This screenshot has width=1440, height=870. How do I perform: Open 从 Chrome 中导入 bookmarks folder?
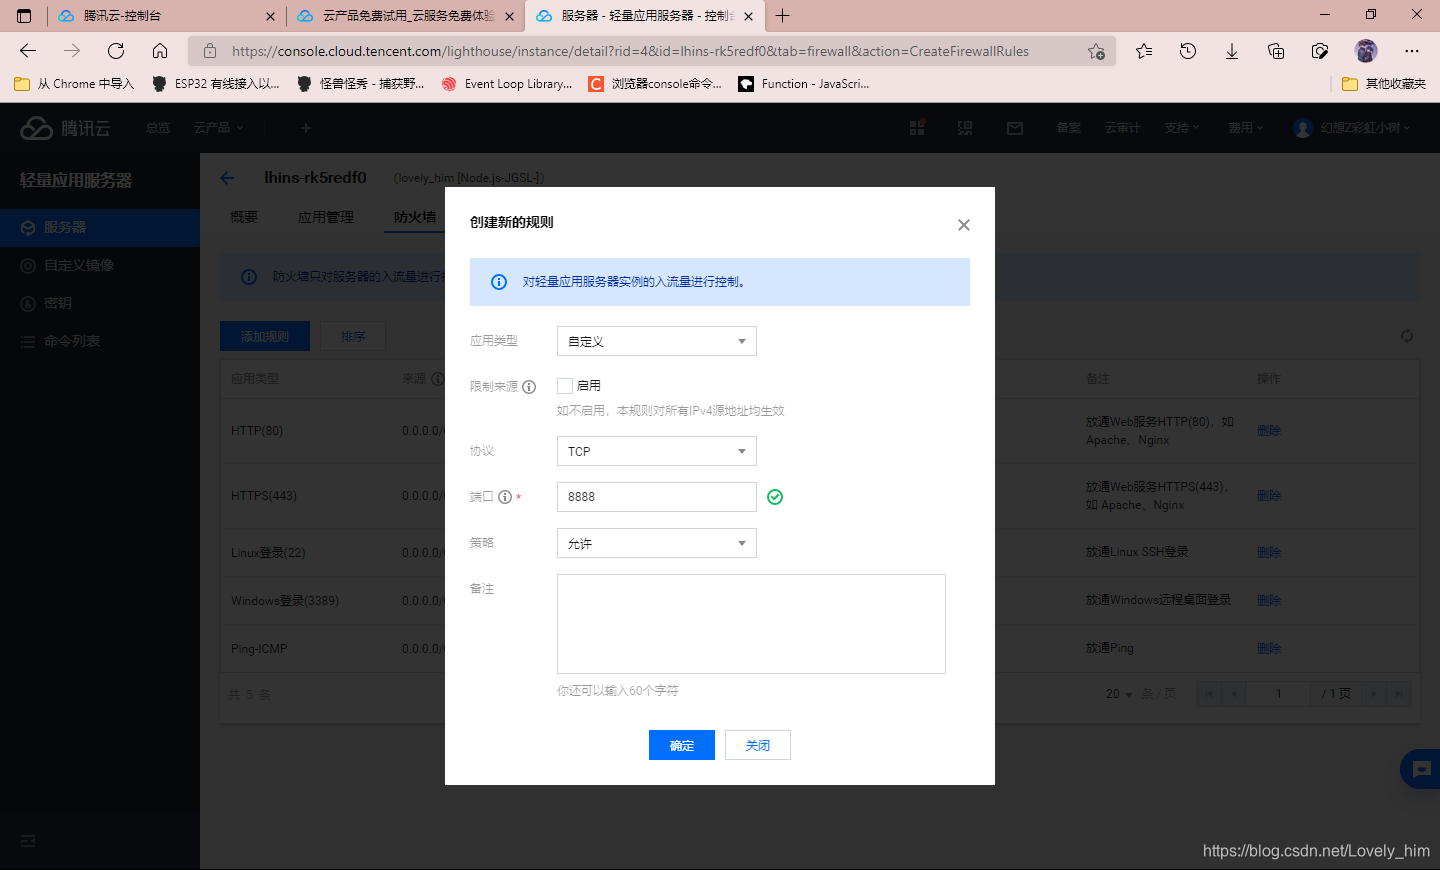coord(75,84)
